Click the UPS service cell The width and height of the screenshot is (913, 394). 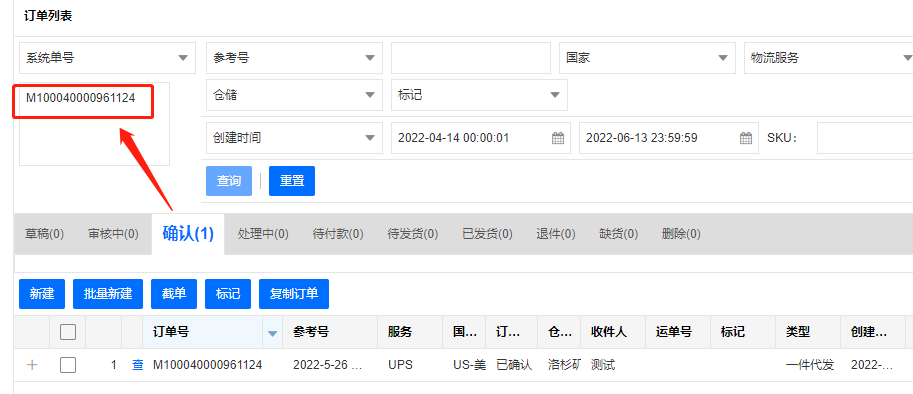coord(400,365)
